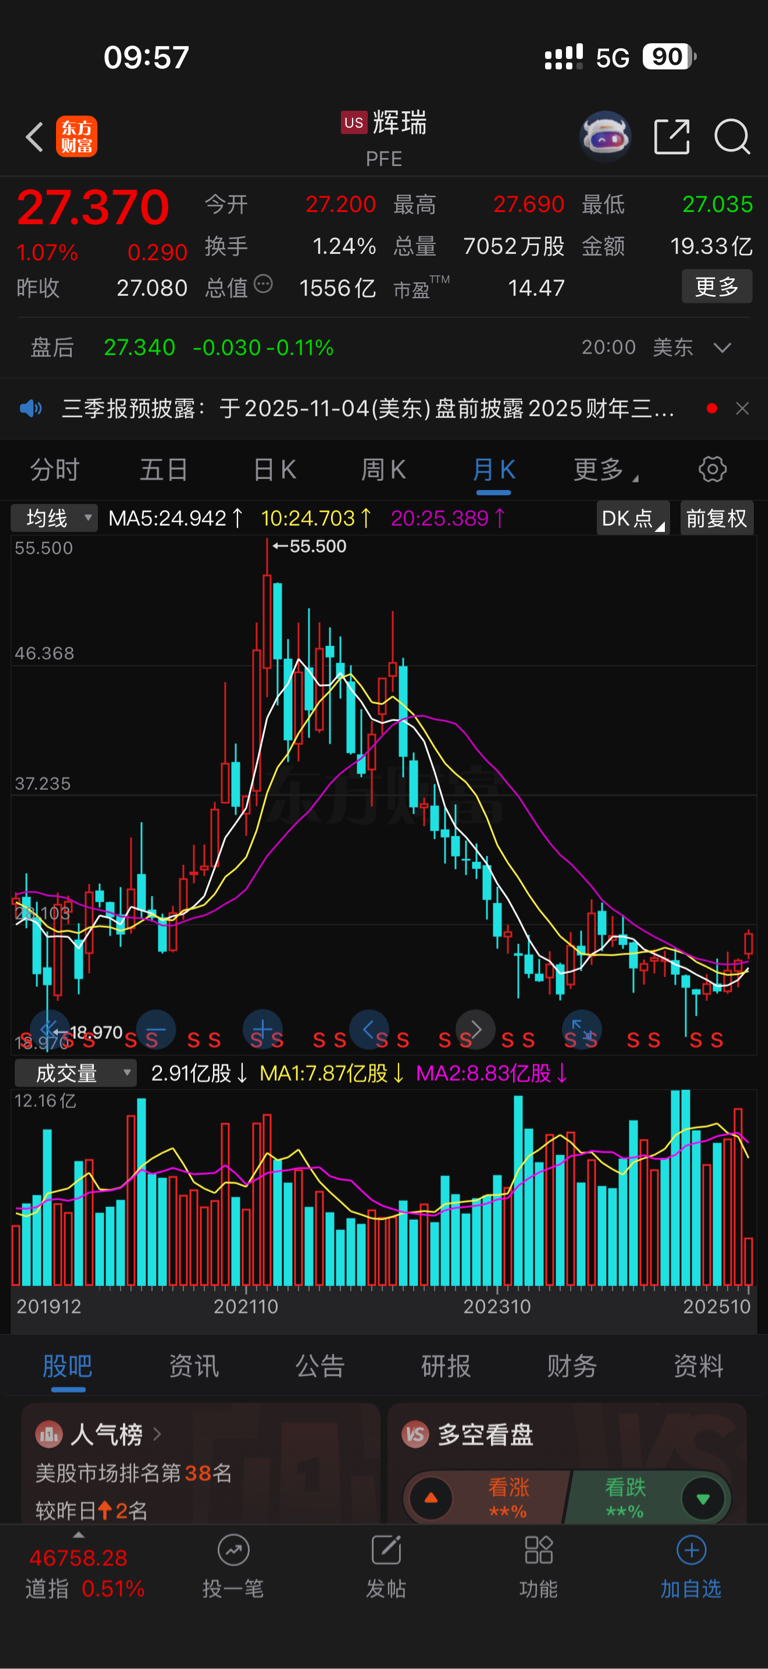Tap the chart zoom-out minus icon
The height and width of the screenshot is (1669, 768).
pyautogui.click(x=156, y=1029)
